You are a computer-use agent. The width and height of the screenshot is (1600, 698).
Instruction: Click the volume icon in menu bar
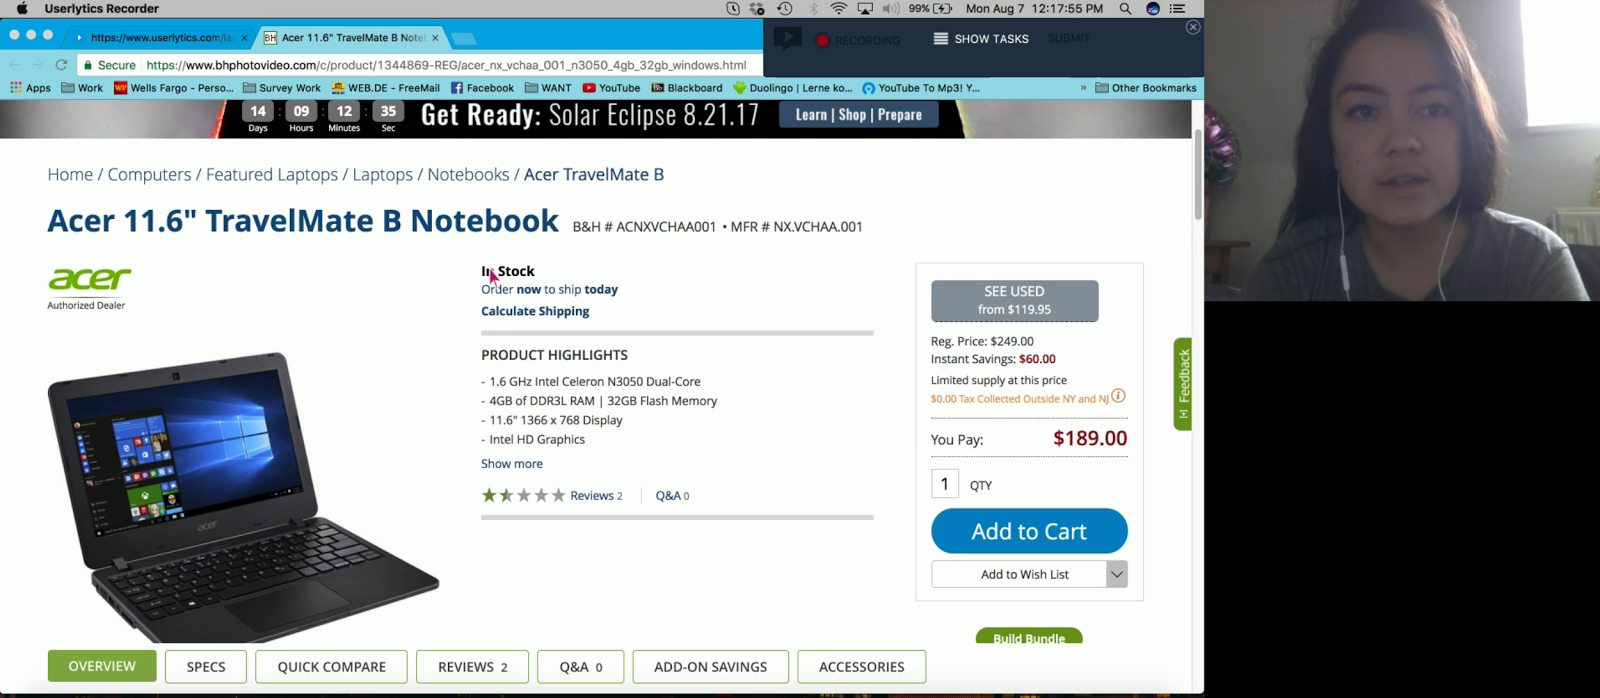pyautogui.click(x=891, y=8)
